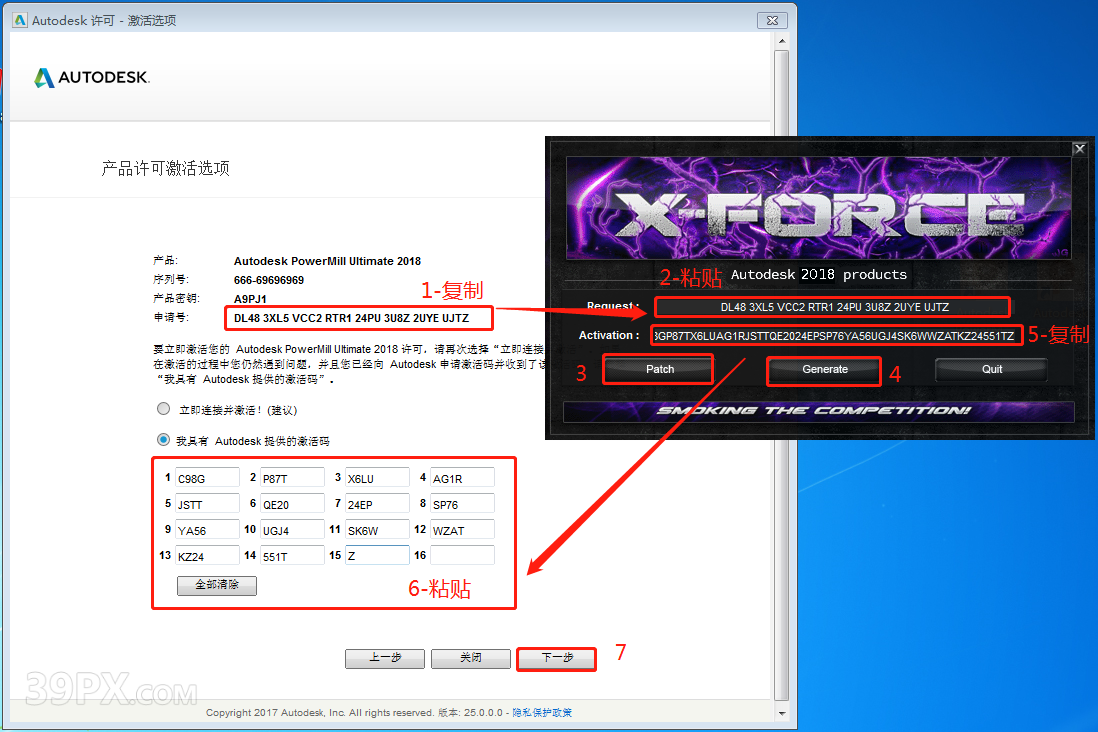Focus activation code box 14 containing 551T
1098x732 pixels.
[292, 555]
